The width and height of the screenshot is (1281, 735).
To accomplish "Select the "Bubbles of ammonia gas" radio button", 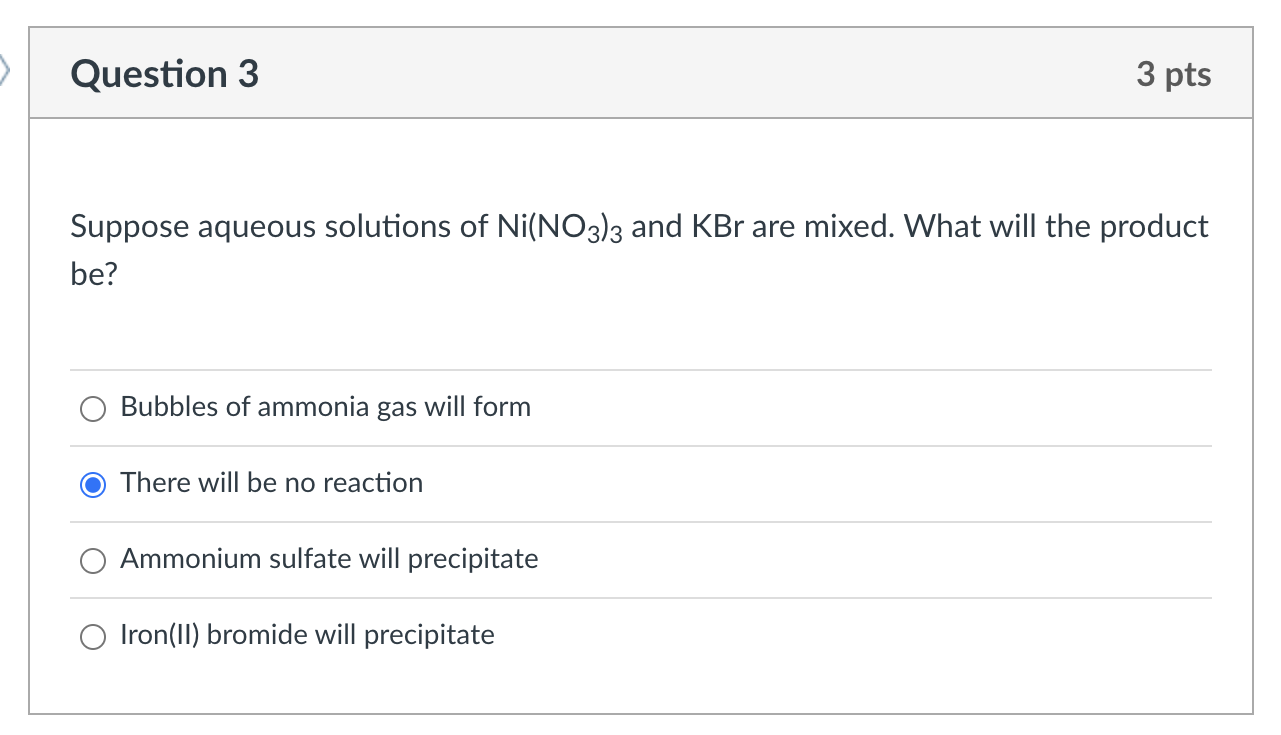I will pos(93,409).
